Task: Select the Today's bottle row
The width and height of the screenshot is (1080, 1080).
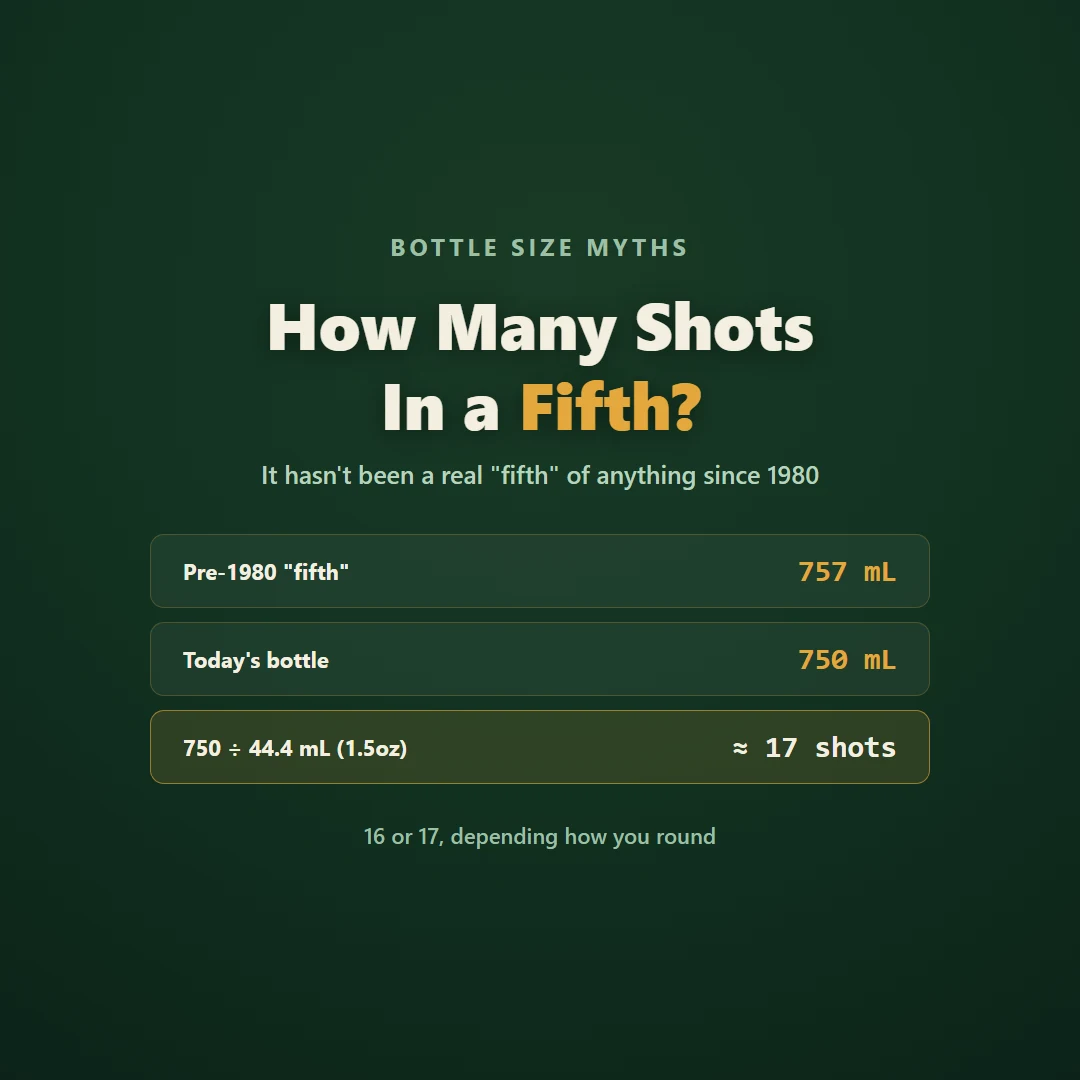Action: pos(540,659)
